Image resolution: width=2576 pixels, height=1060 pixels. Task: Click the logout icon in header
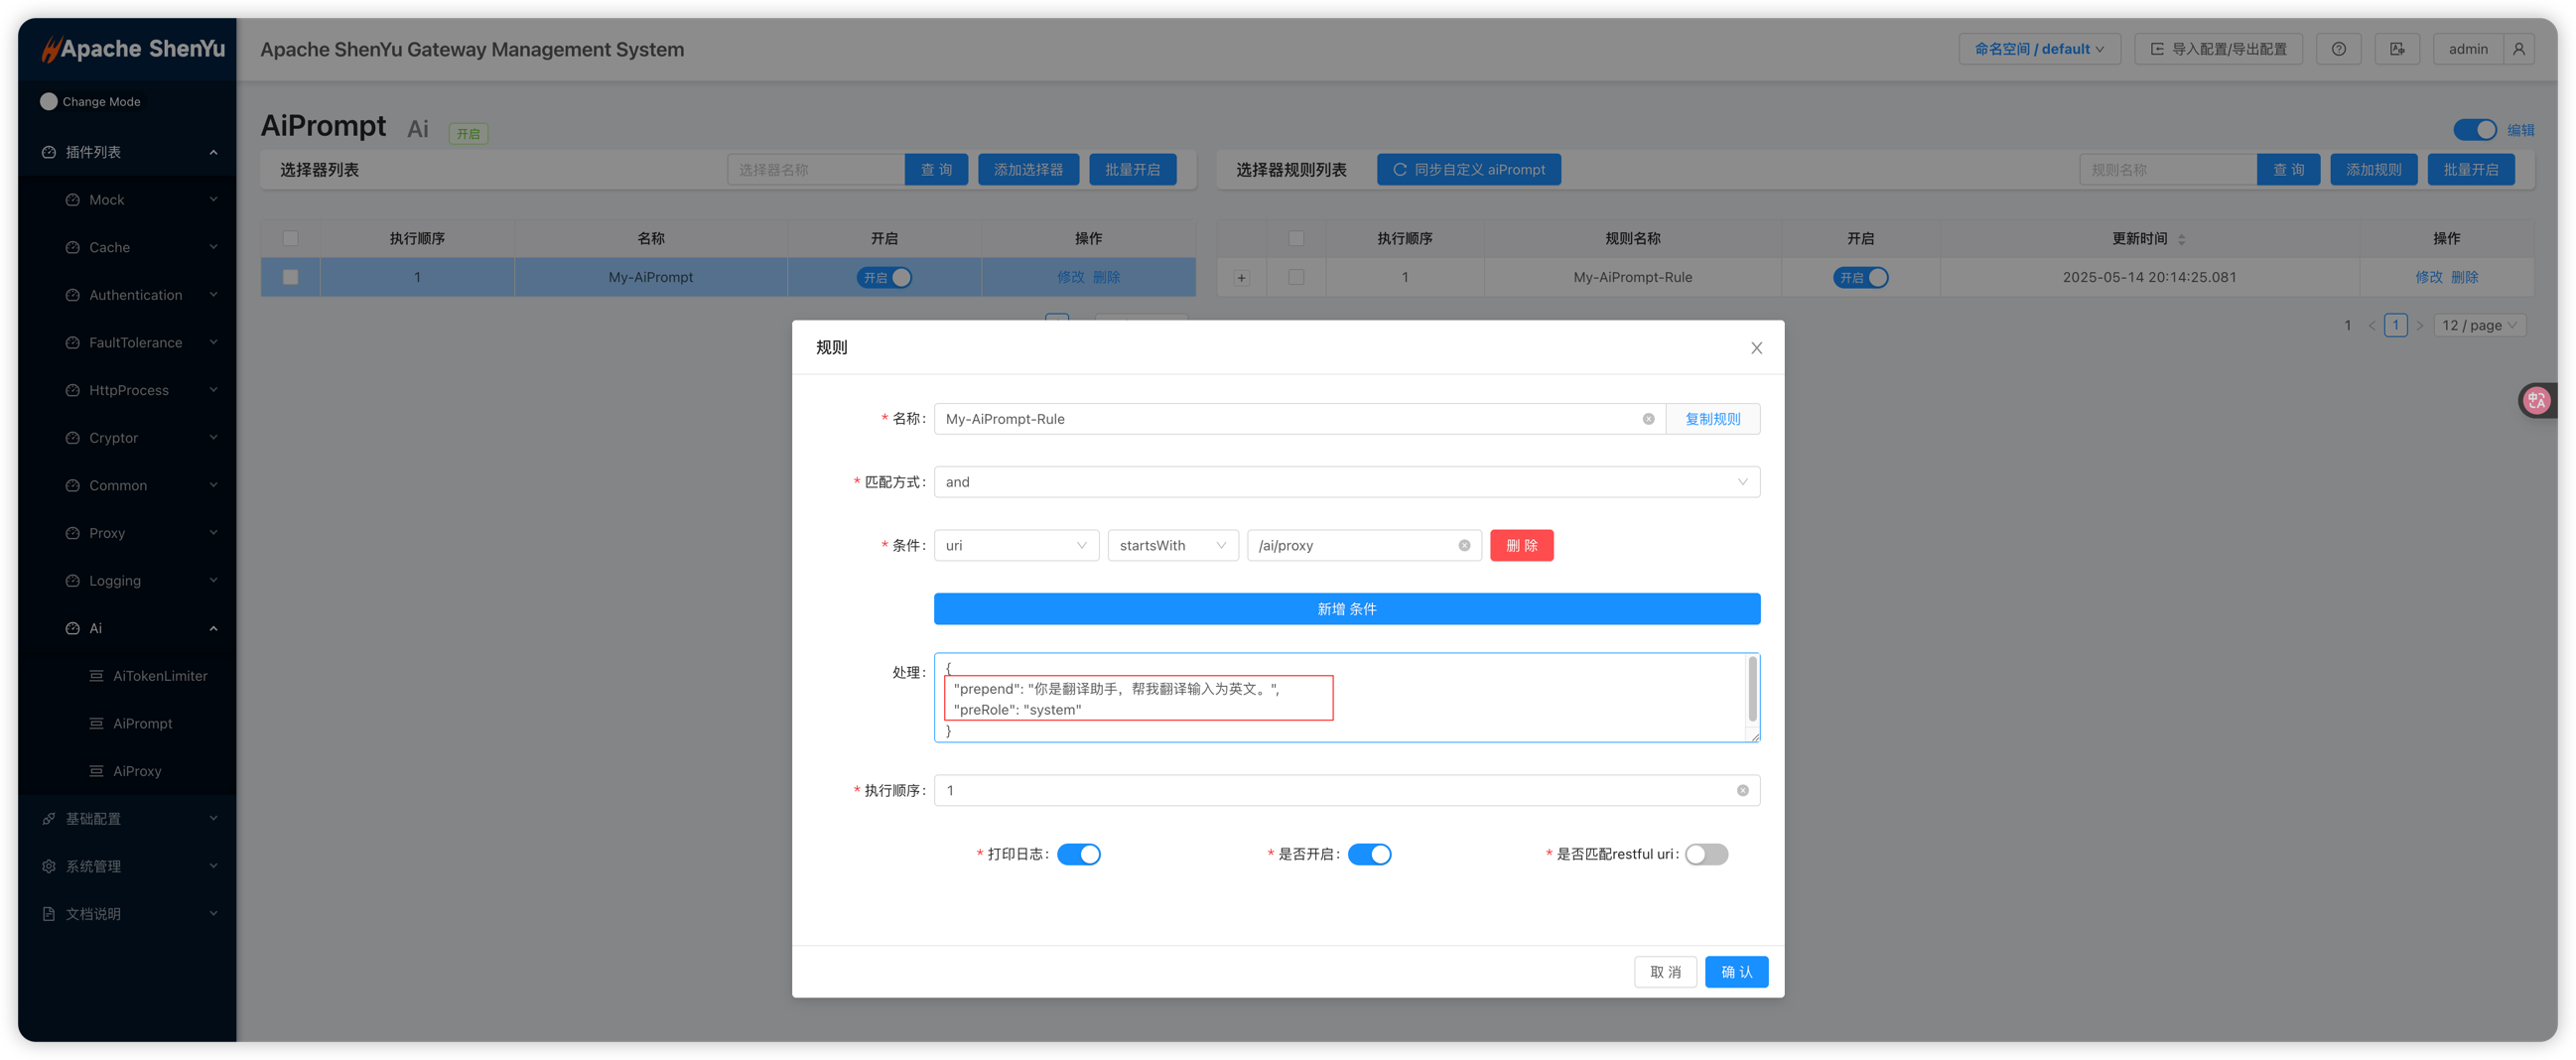coord(2397,49)
